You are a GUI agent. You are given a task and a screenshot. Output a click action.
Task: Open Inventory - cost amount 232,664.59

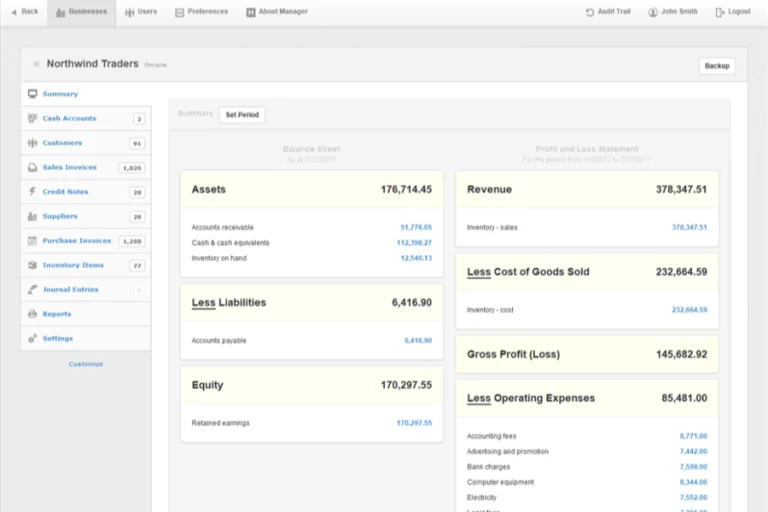pyautogui.click(x=689, y=310)
